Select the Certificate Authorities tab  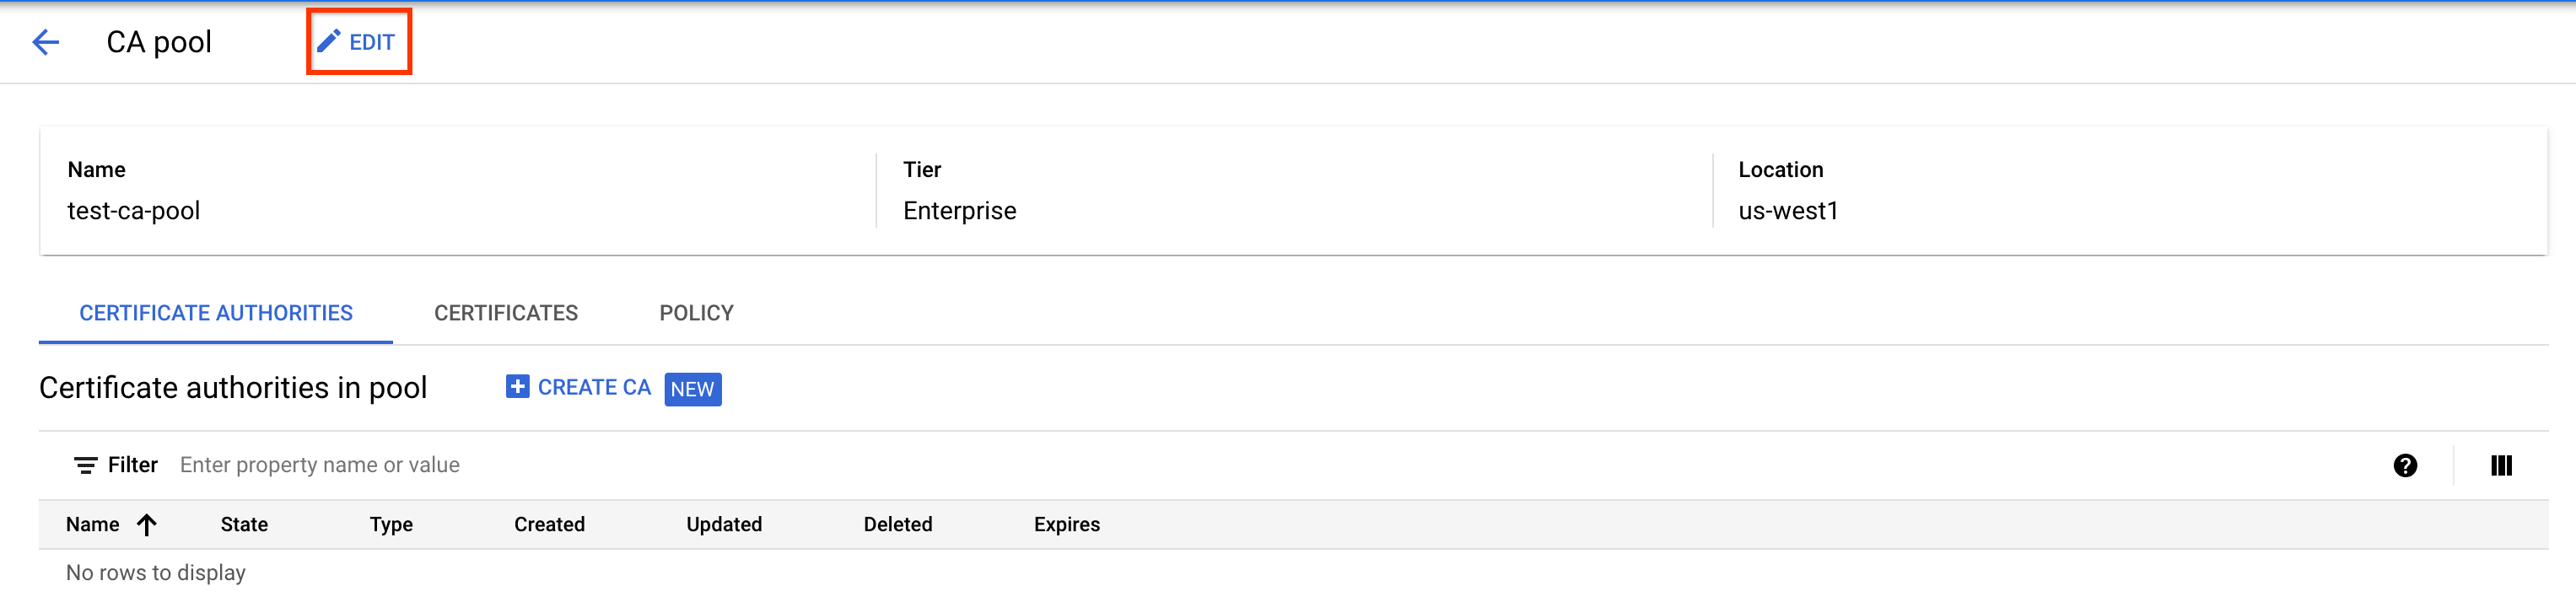point(216,313)
